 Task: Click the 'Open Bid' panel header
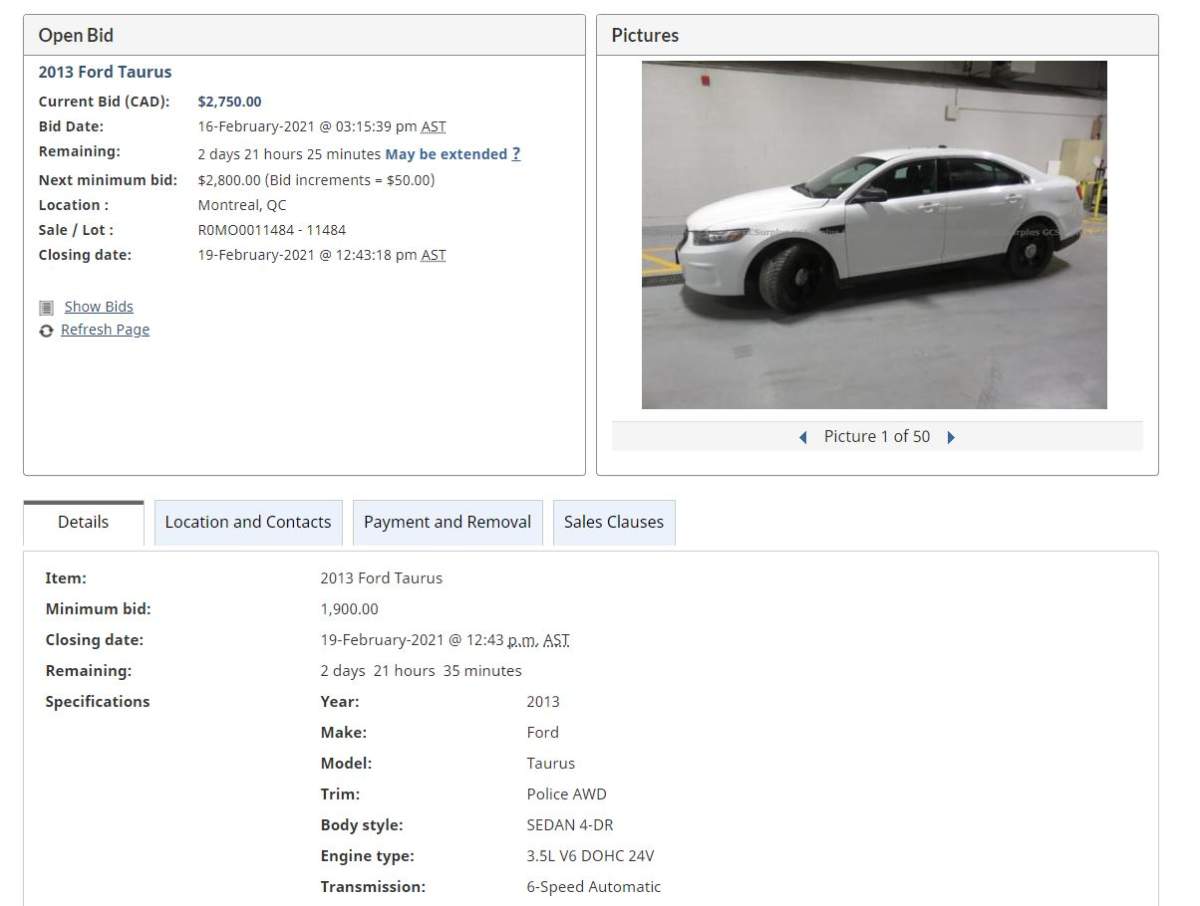pyautogui.click(x=304, y=35)
